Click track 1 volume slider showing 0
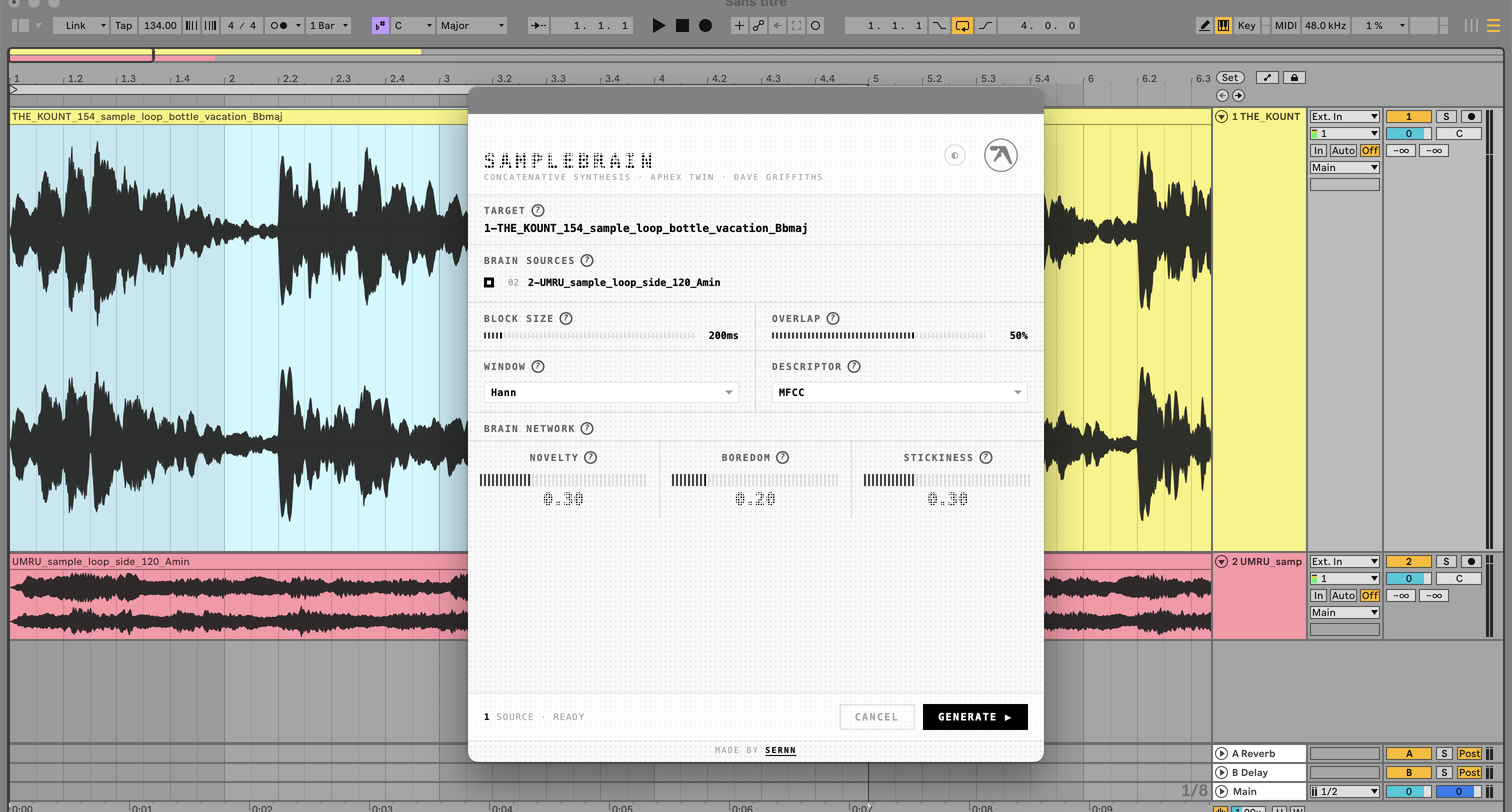The width and height of the screenshot is (1512, 812). pos(1408,133)
